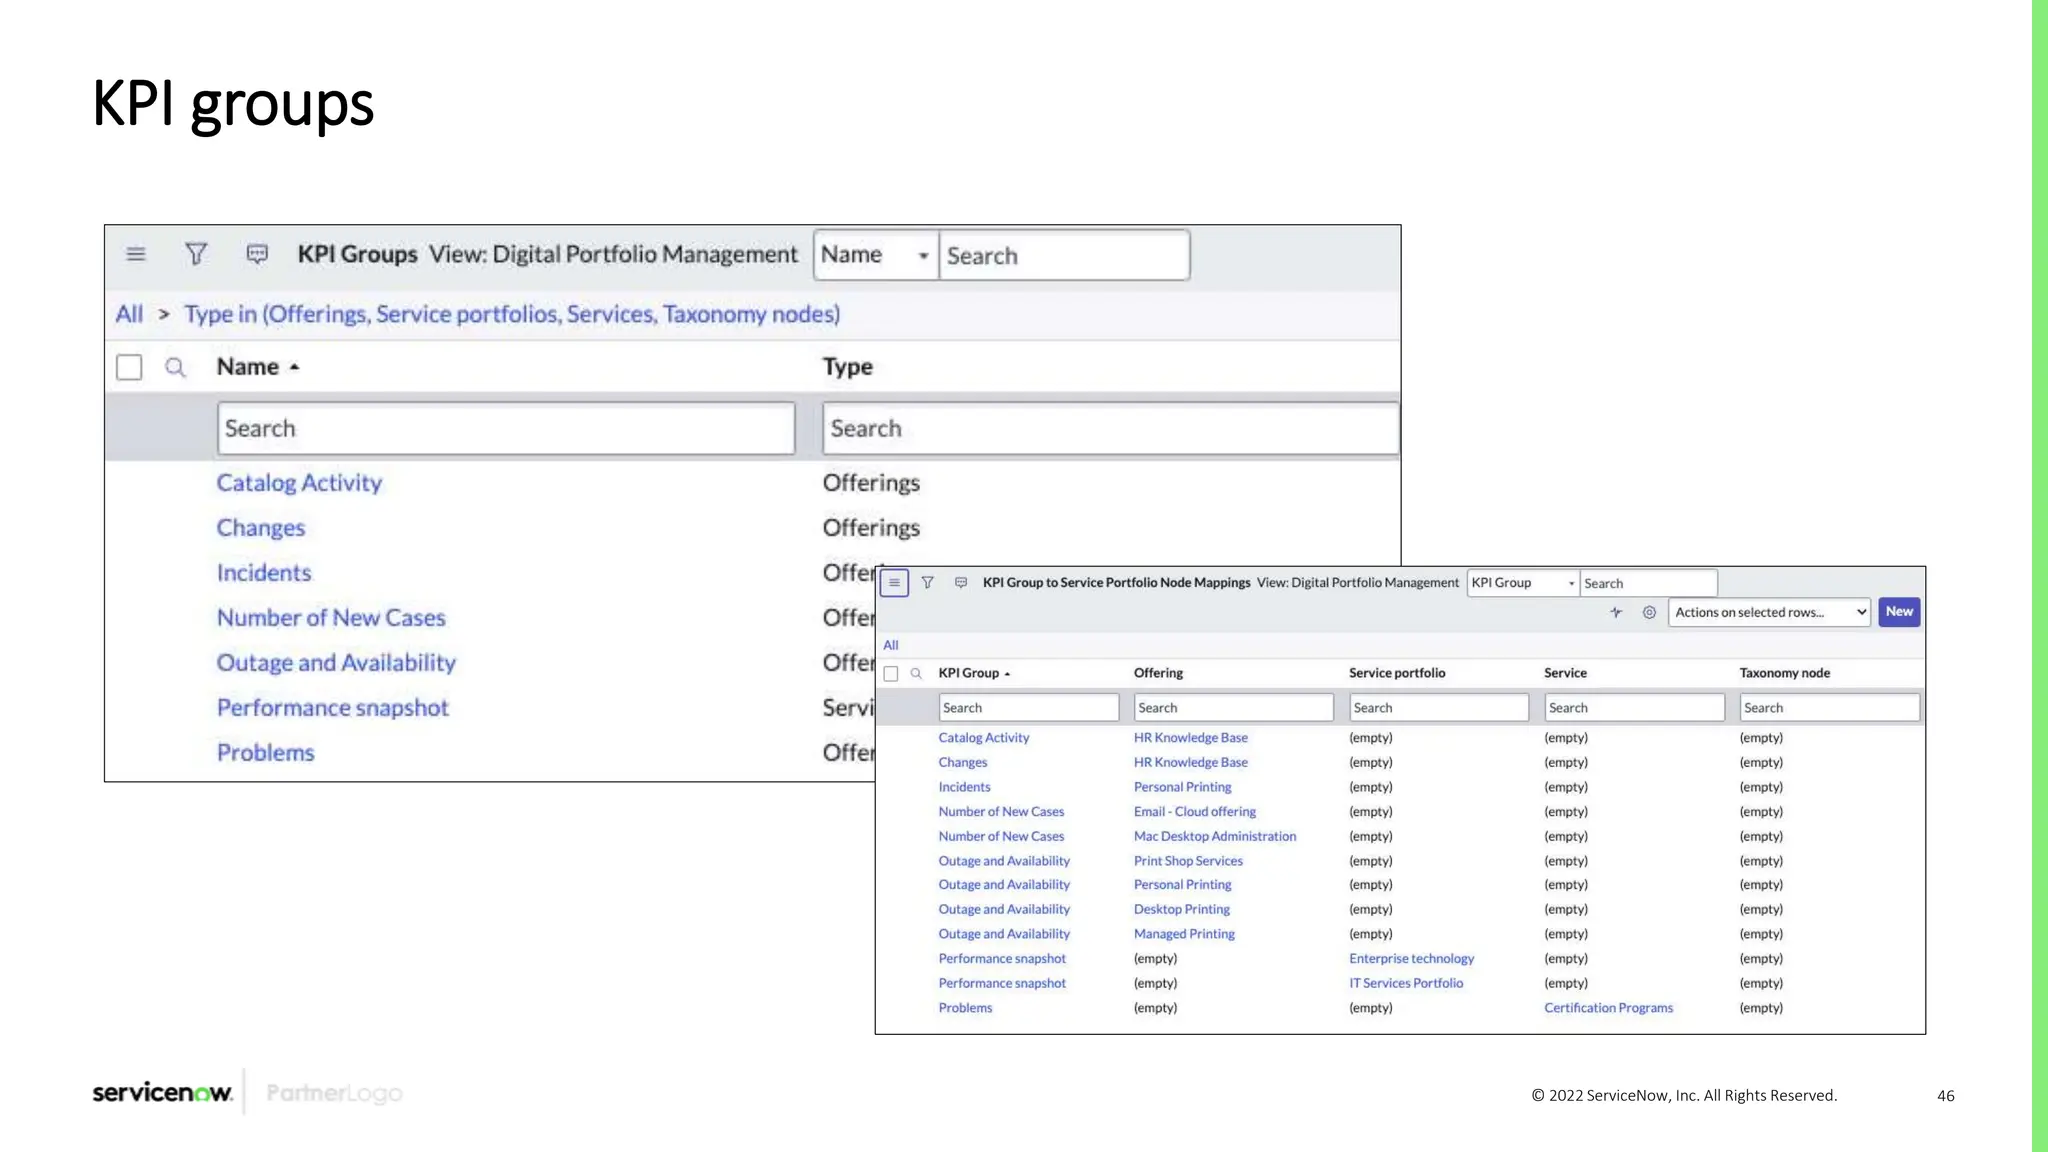2048x1152 pixels.
Task: Click the filter funnel in the Node Mappings list
Action: click(927, 583)
